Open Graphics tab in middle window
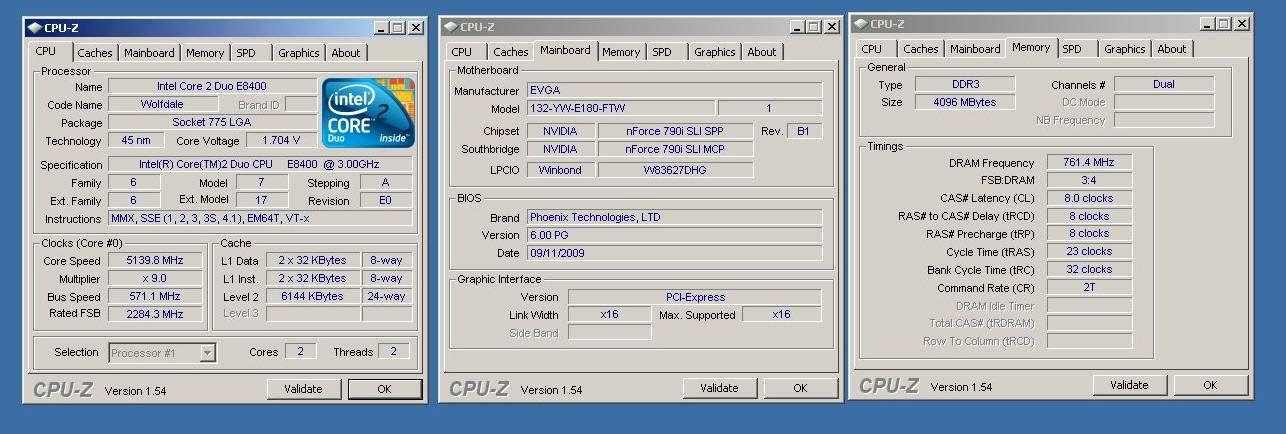Screen dimensions: 1286x434 [x=715, y=52]
